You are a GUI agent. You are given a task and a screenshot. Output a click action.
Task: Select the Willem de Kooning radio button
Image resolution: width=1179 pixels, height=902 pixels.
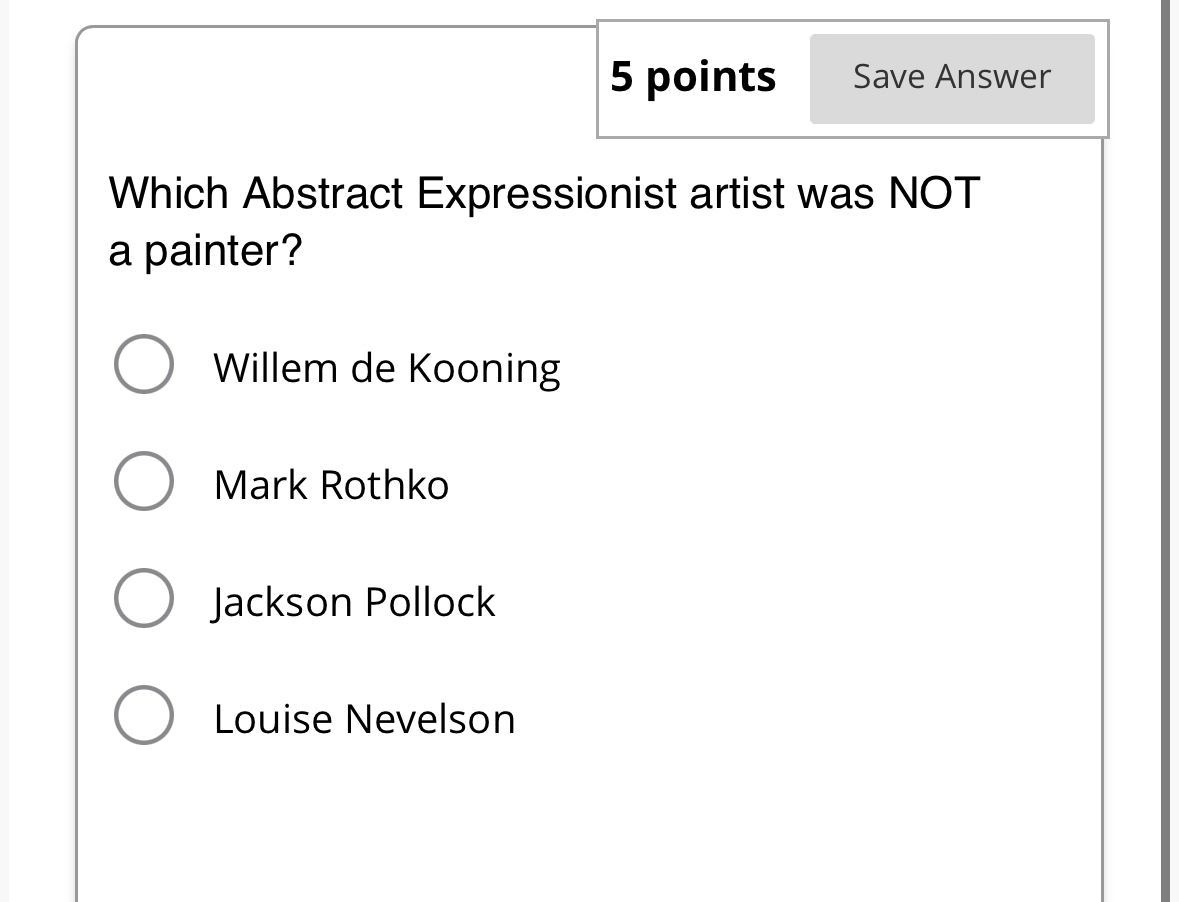143,364
